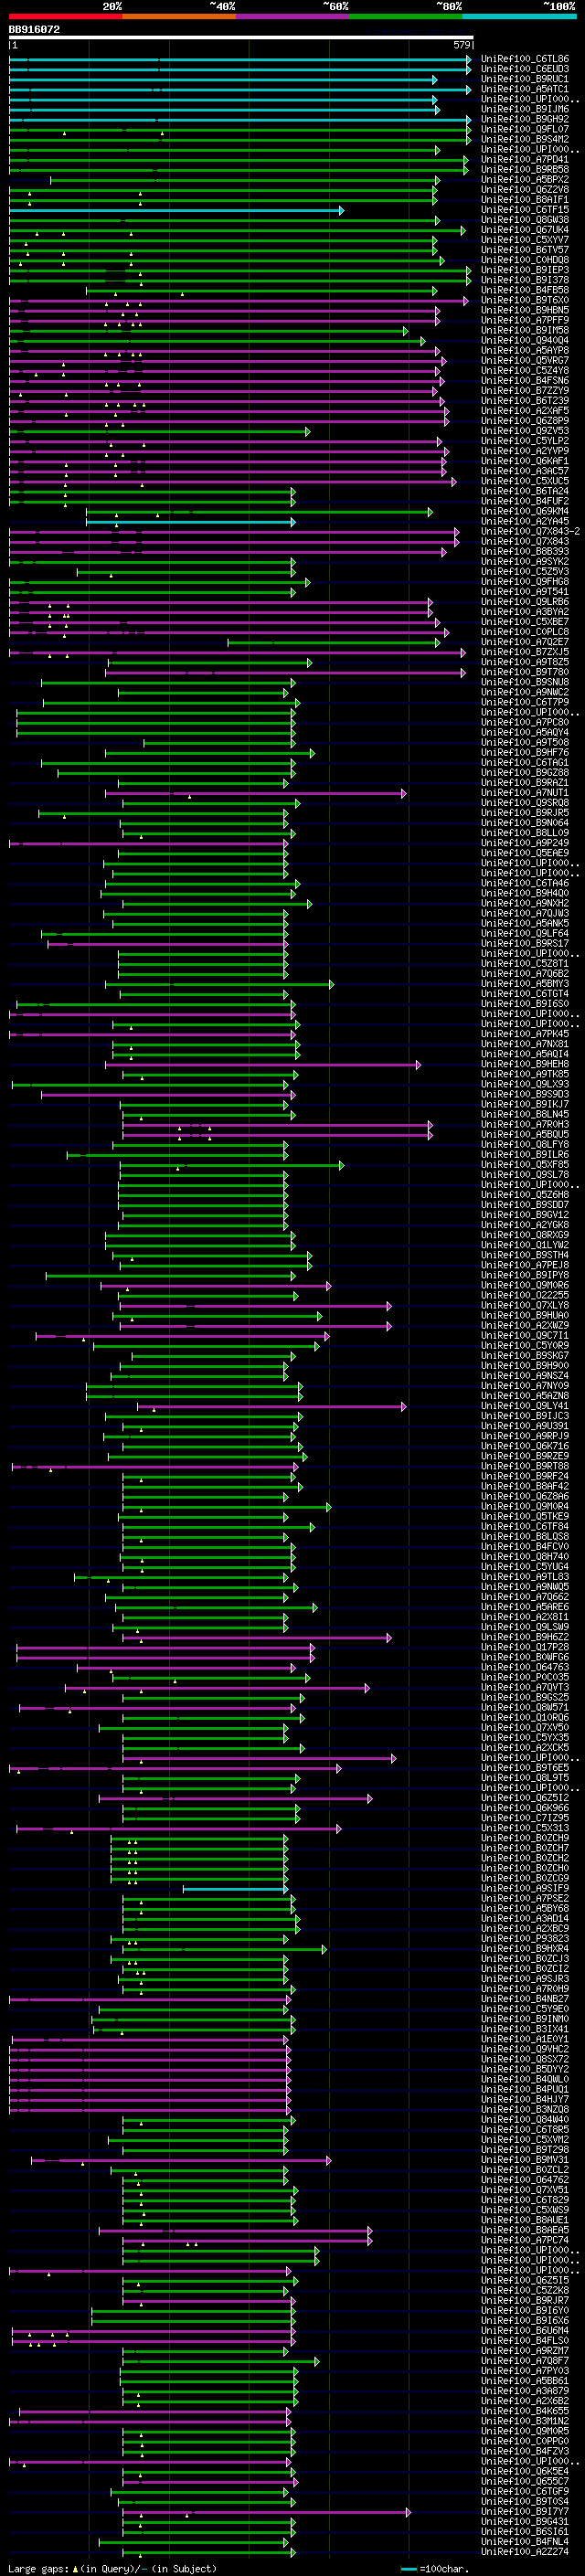Open hit UniRef100_B8AEA5

(x=525, y=2230)
